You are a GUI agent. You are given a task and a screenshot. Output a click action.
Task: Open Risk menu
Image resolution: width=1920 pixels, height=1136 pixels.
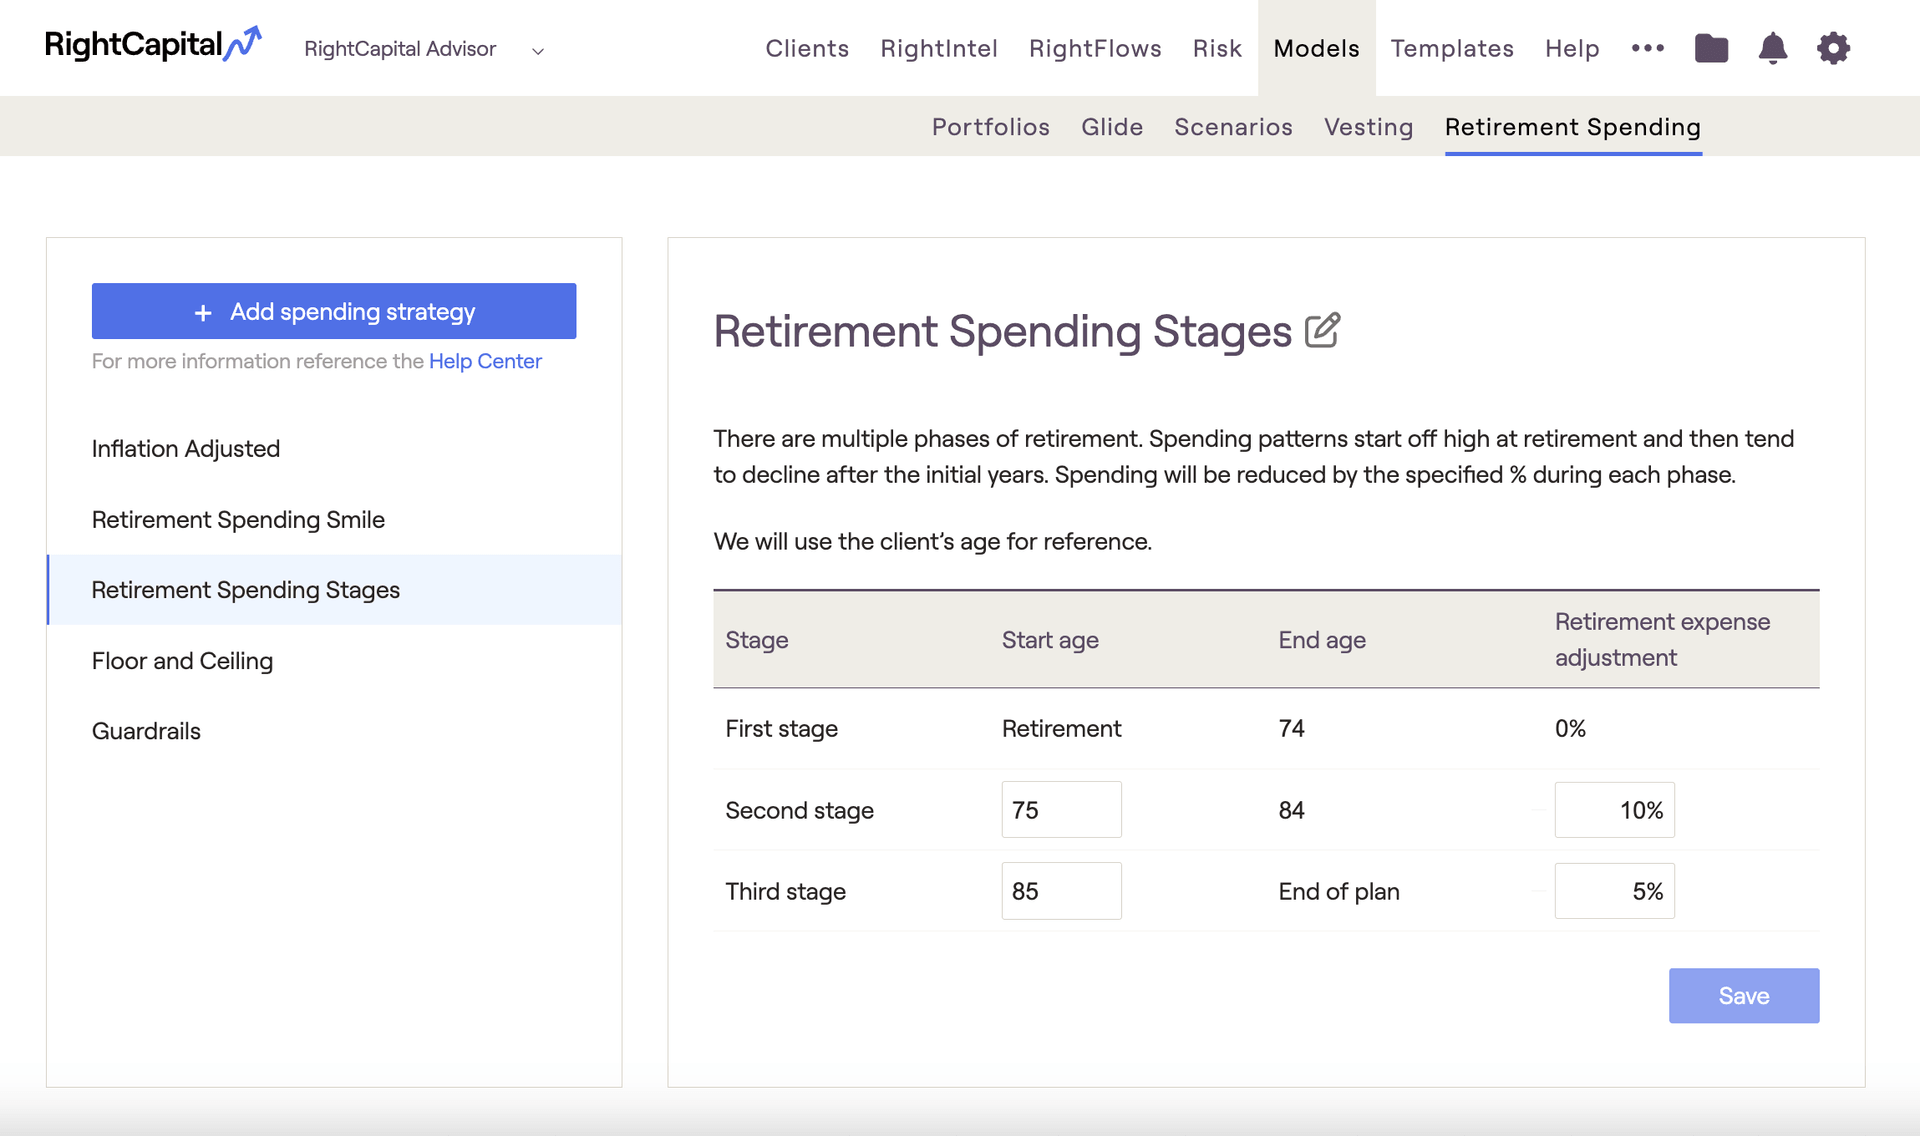click(x=1217, y=48)
